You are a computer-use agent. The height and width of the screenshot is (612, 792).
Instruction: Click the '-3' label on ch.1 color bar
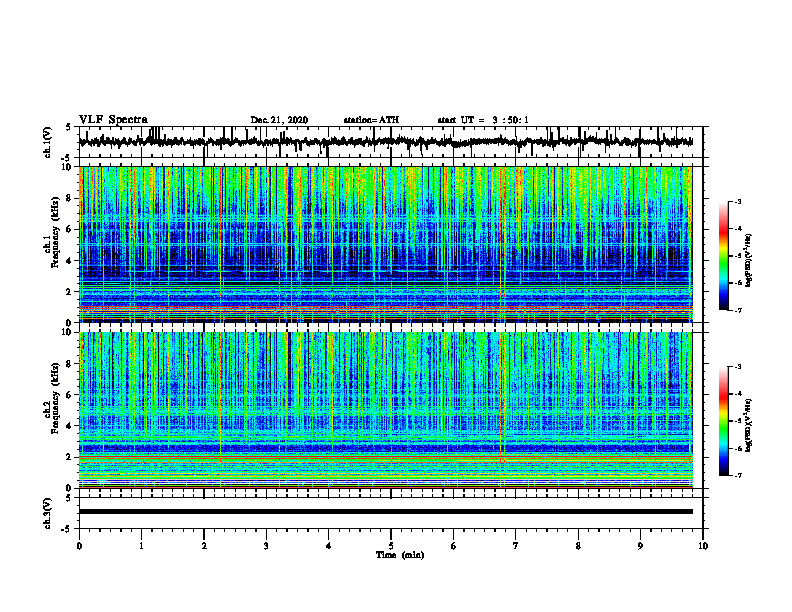pos(738,201)
